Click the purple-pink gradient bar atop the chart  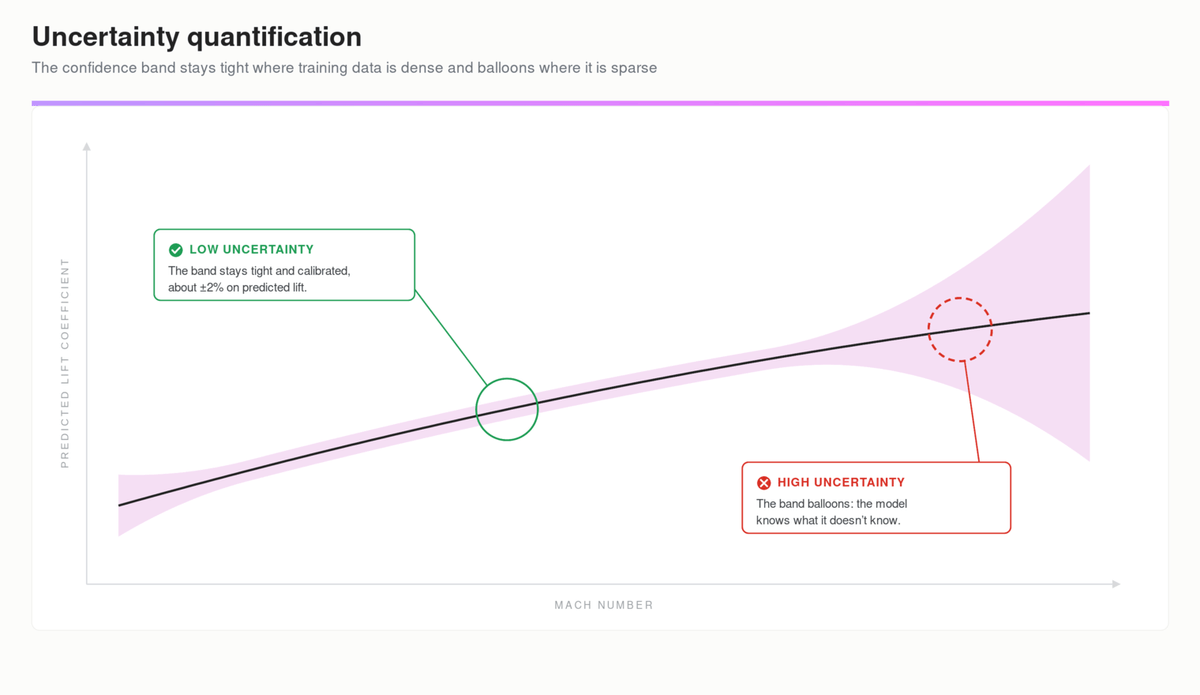tap(600, 103)
